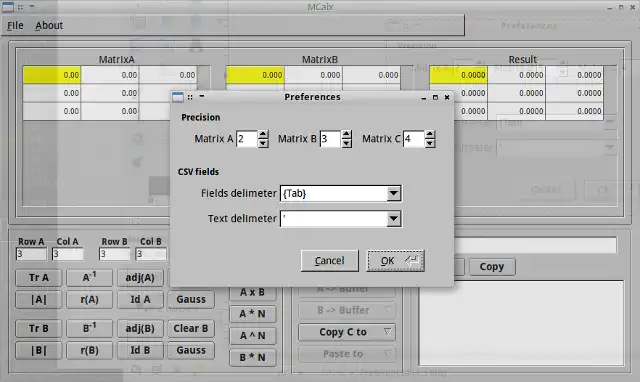Viewport: 640px width, 382px height.
Task: Open the Copy C to dropdown
Action: click(x=347, y=332)
